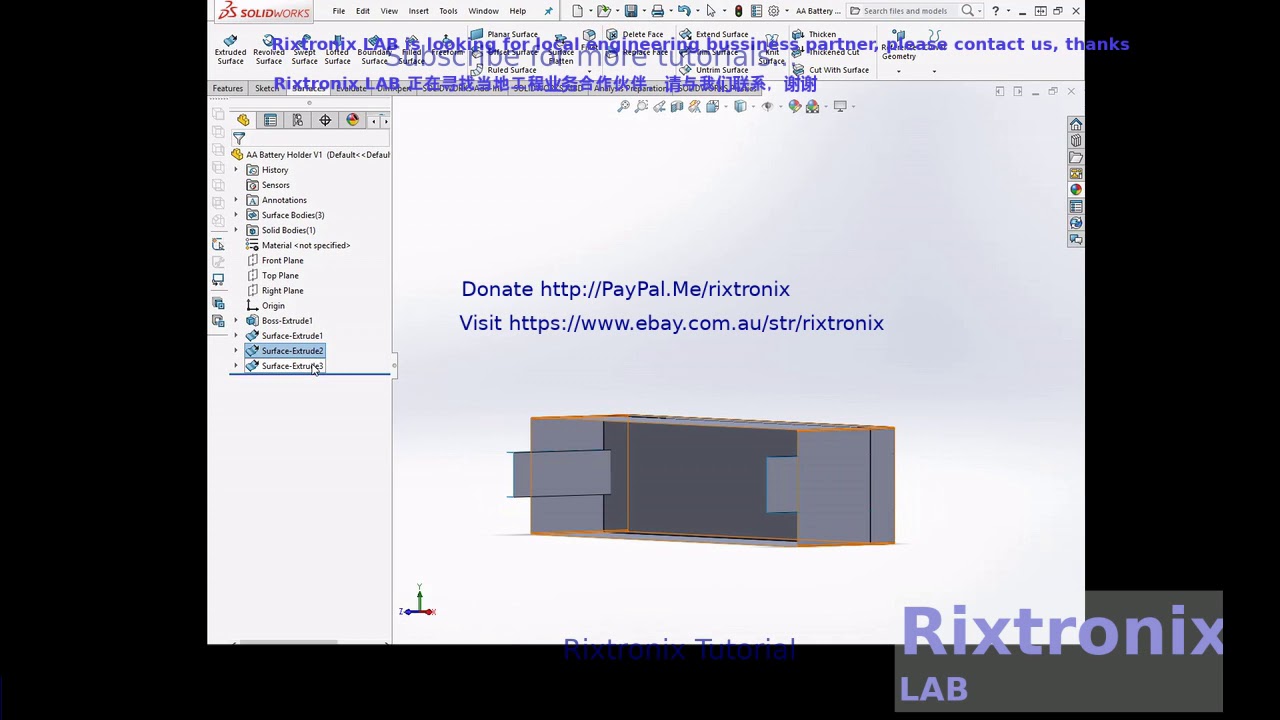
Task: Open the Edit menu
Action: (363, 11)
